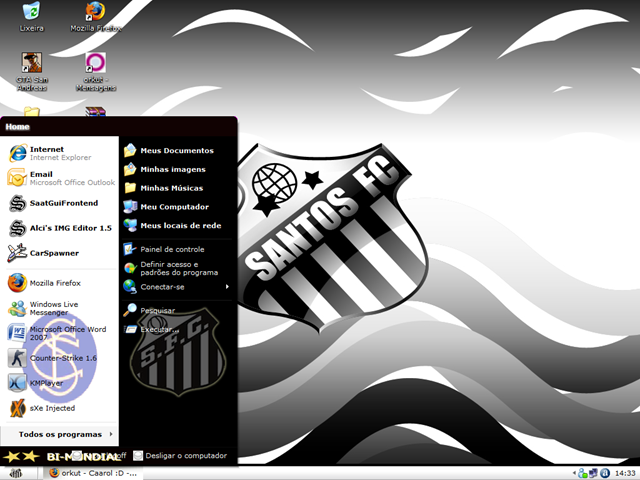
Task: Click the log off button
Action: (x=98, y=456)
